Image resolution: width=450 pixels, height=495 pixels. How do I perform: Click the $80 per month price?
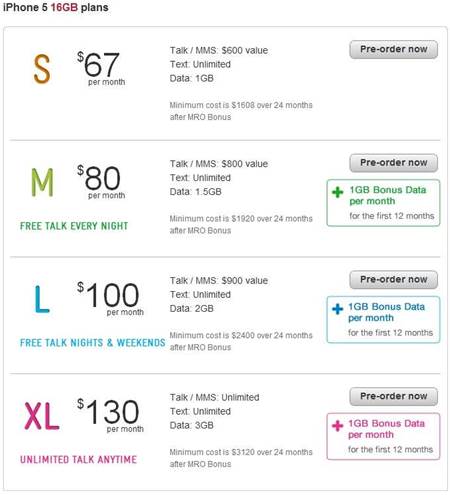pyautogui.click(x=101, y=182)
